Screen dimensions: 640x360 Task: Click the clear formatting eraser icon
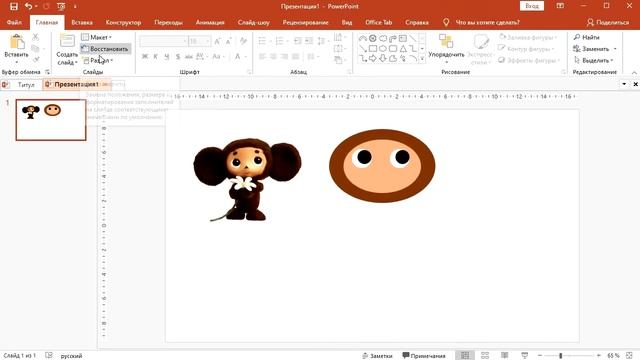pos(243,41)
